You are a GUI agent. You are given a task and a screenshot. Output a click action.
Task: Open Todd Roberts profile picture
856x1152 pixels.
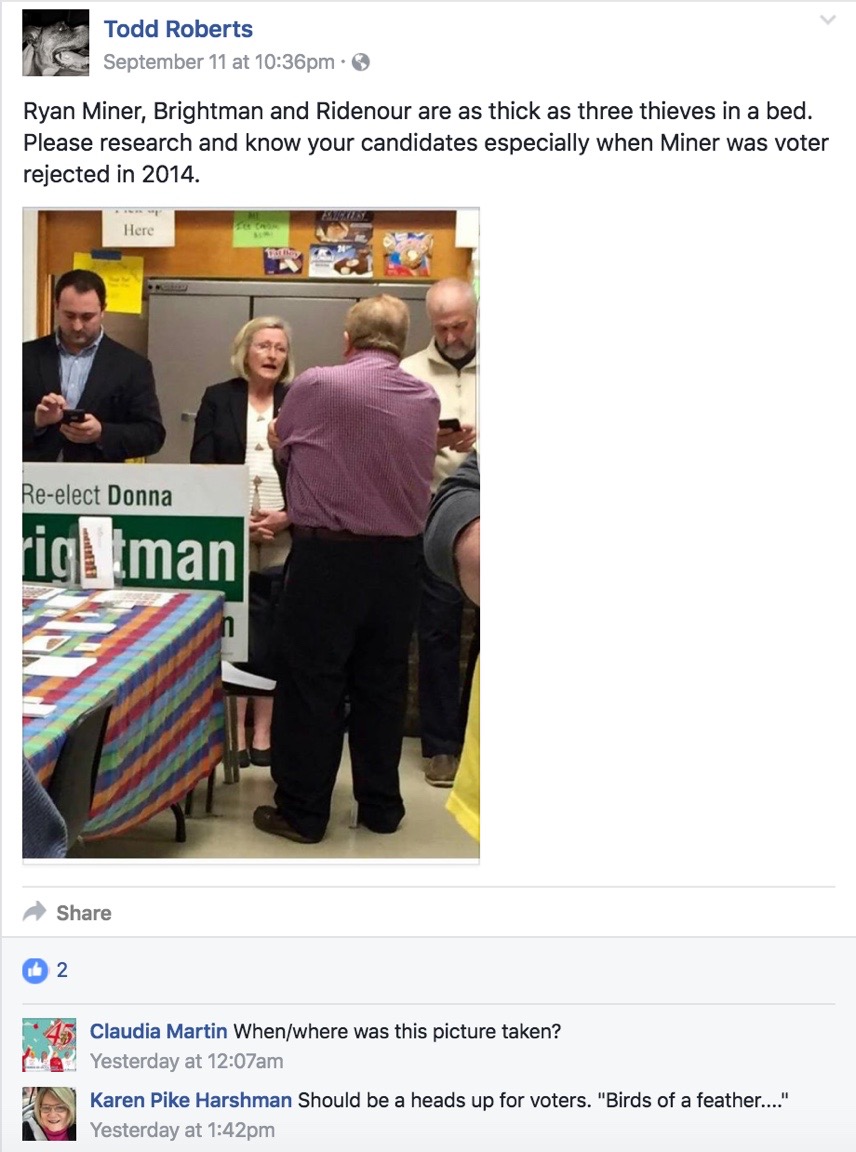(55, 43)
